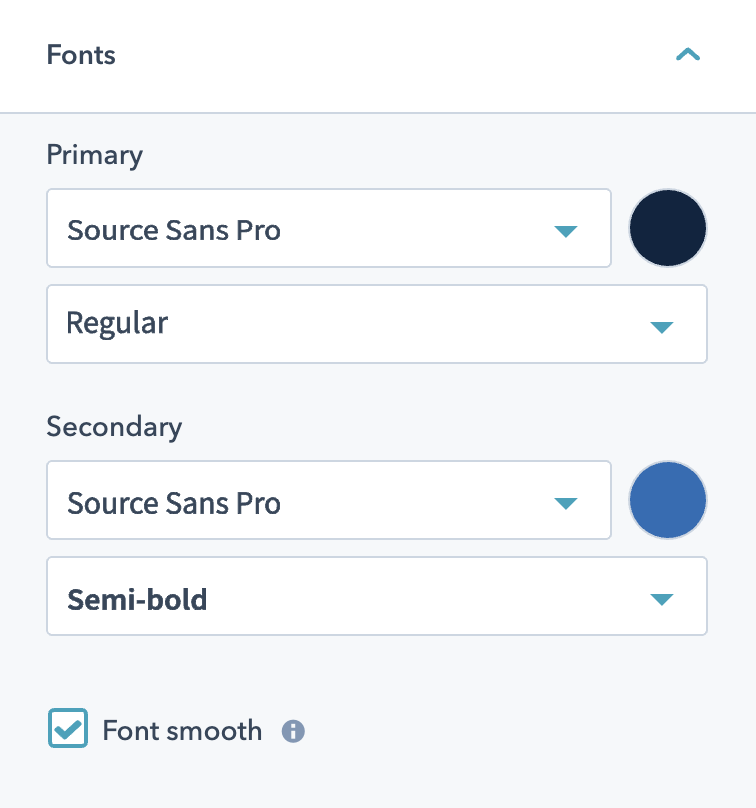Click the Fonts section header
The width and height of the screenshot is (756, 808).
pyautogui.click(x=81, y=55)
